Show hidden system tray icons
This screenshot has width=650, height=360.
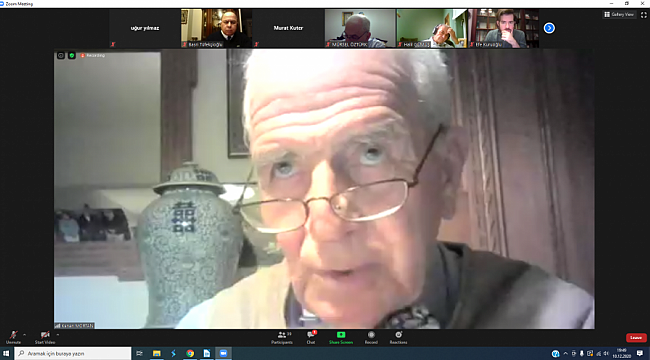pyautogui.click(x=565, y=353)
